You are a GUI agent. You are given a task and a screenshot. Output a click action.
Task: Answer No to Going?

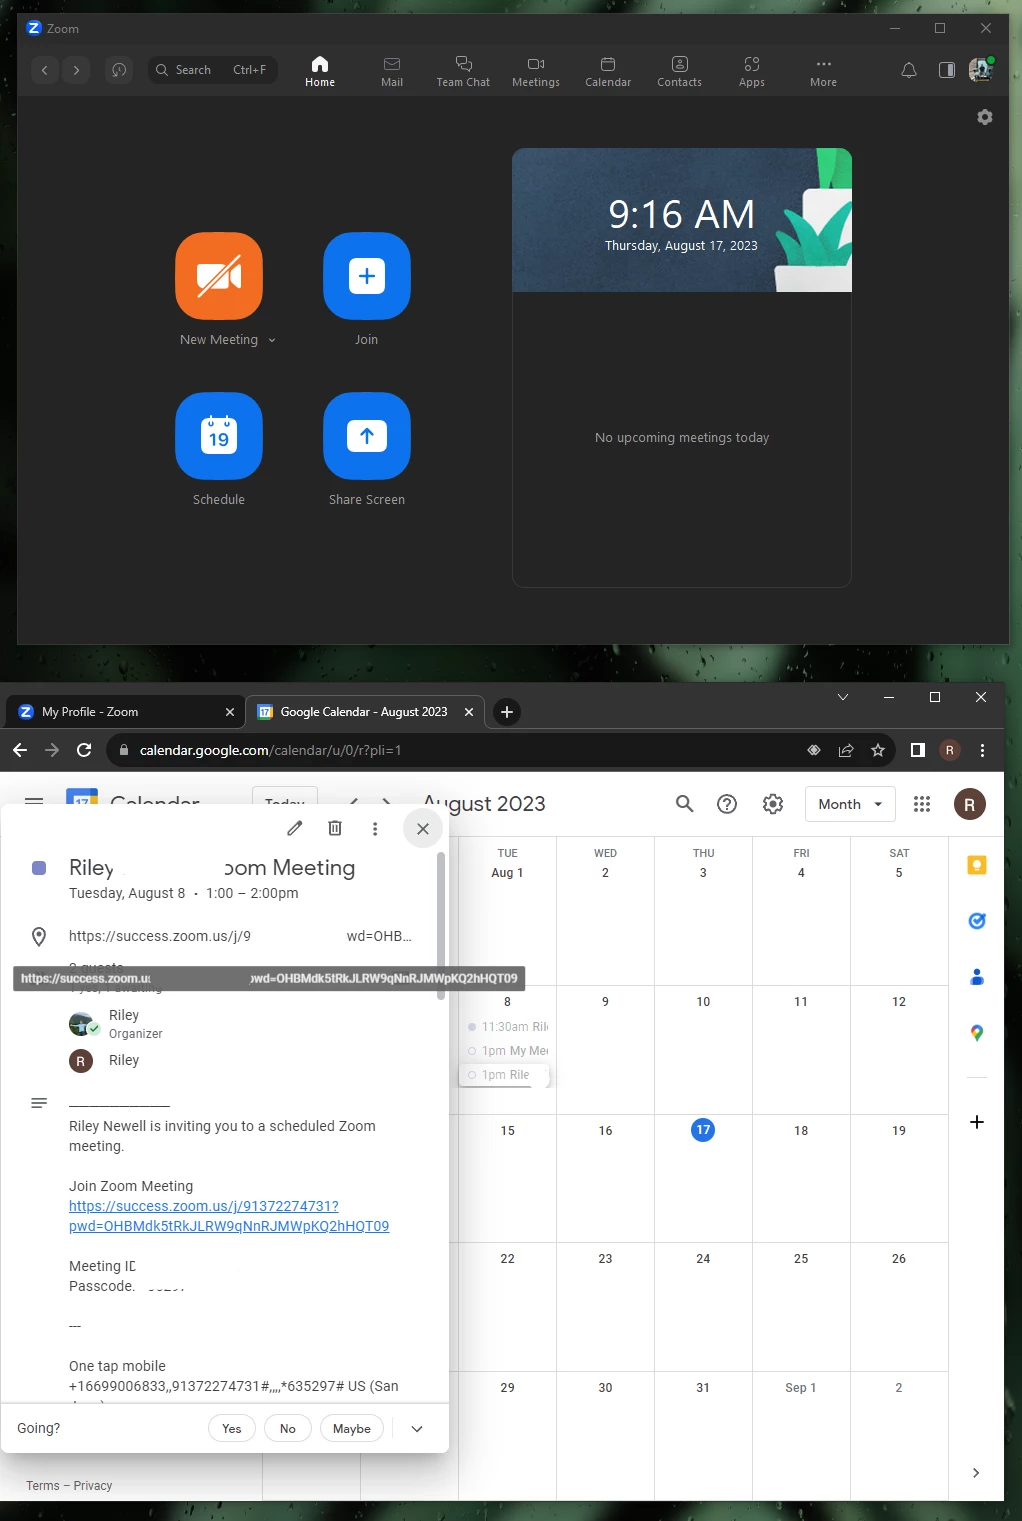pos(288,1428)
